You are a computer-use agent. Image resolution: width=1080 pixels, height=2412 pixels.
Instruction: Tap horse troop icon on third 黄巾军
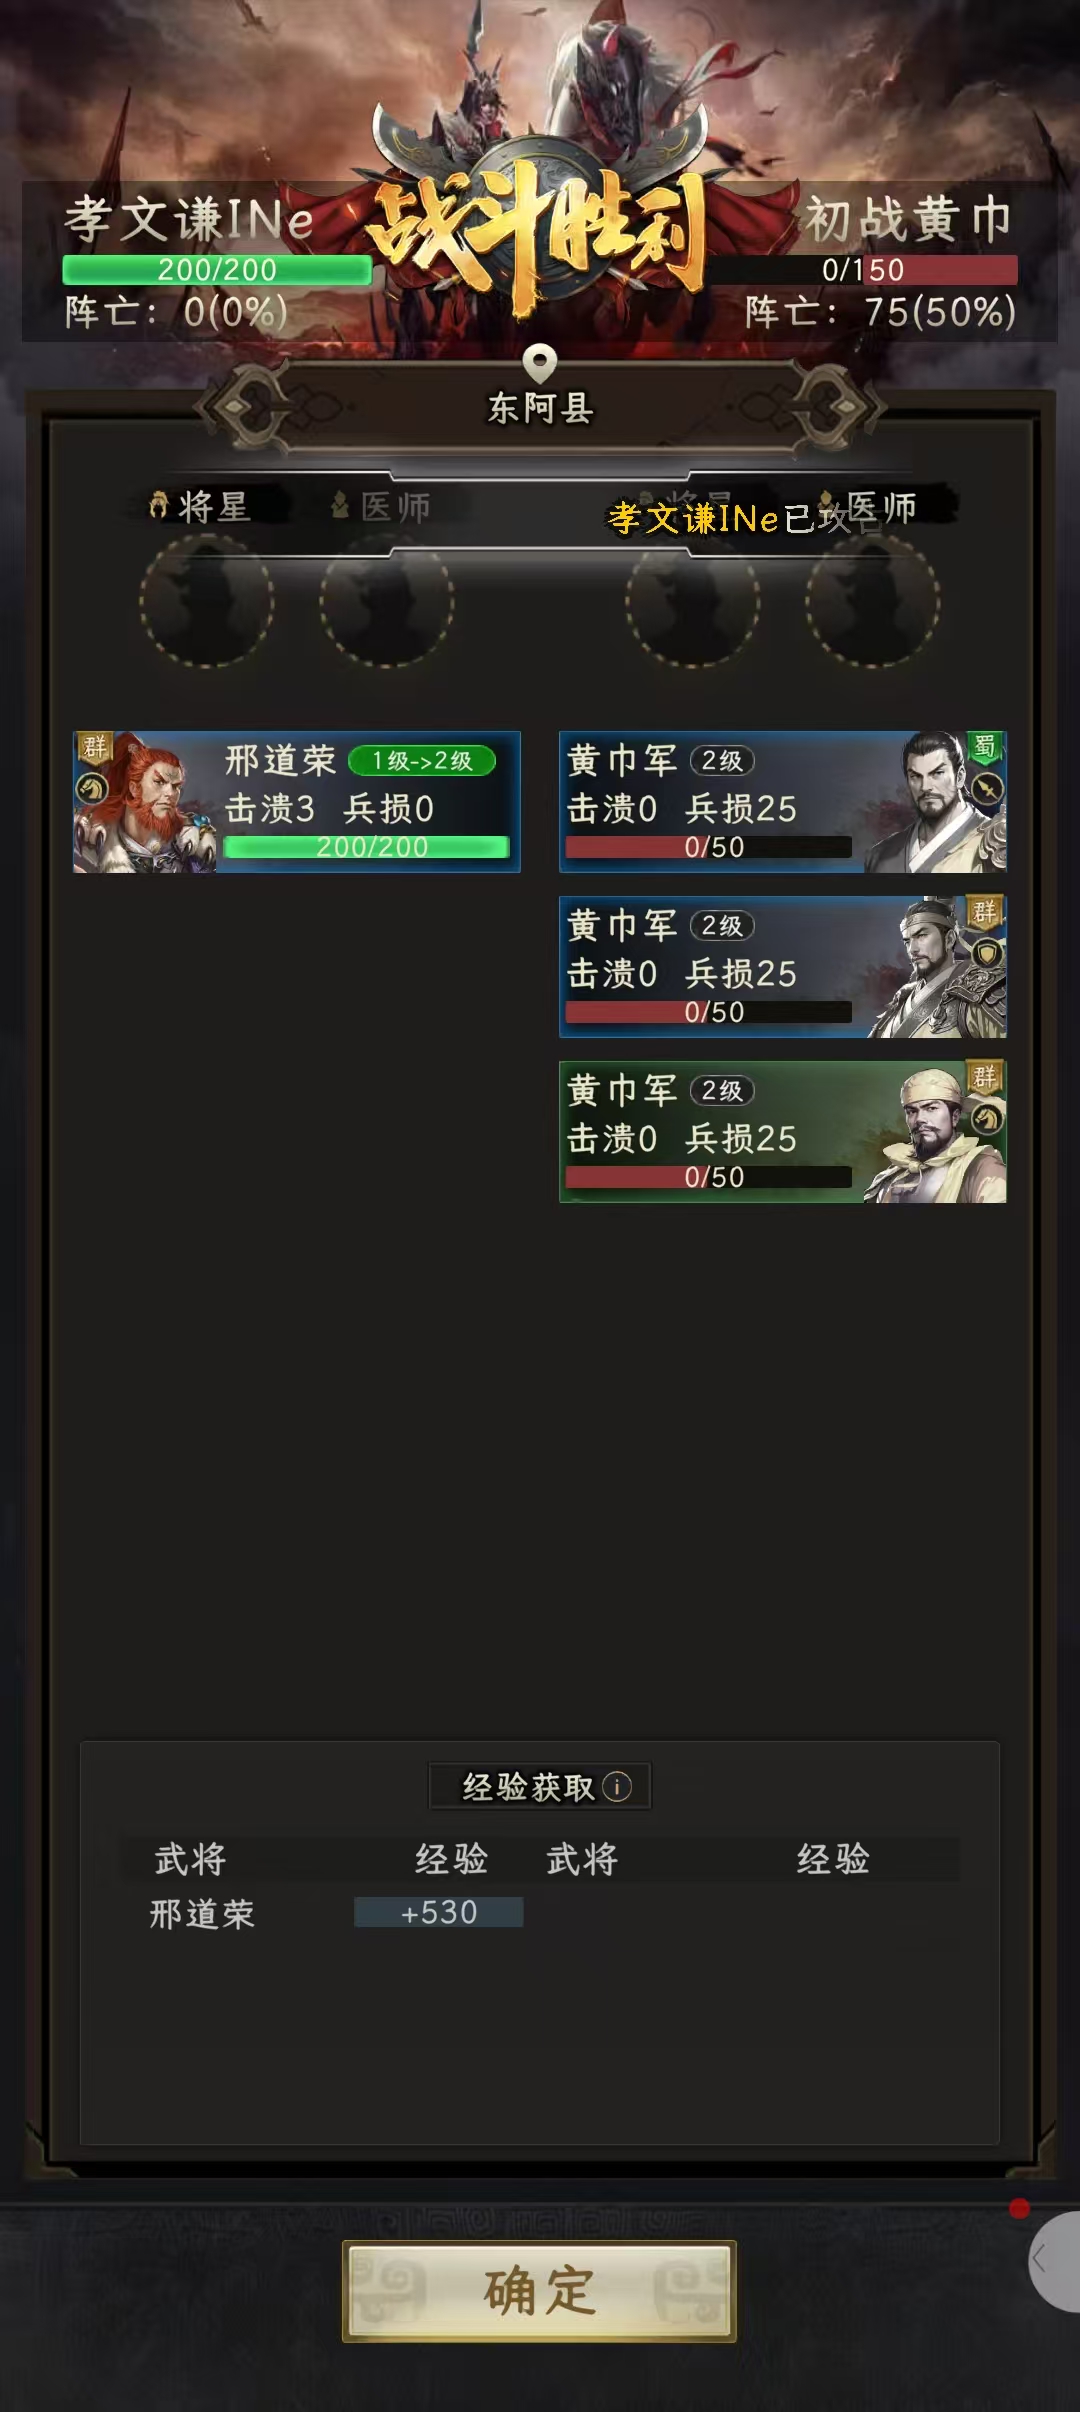pos(987,1119)
